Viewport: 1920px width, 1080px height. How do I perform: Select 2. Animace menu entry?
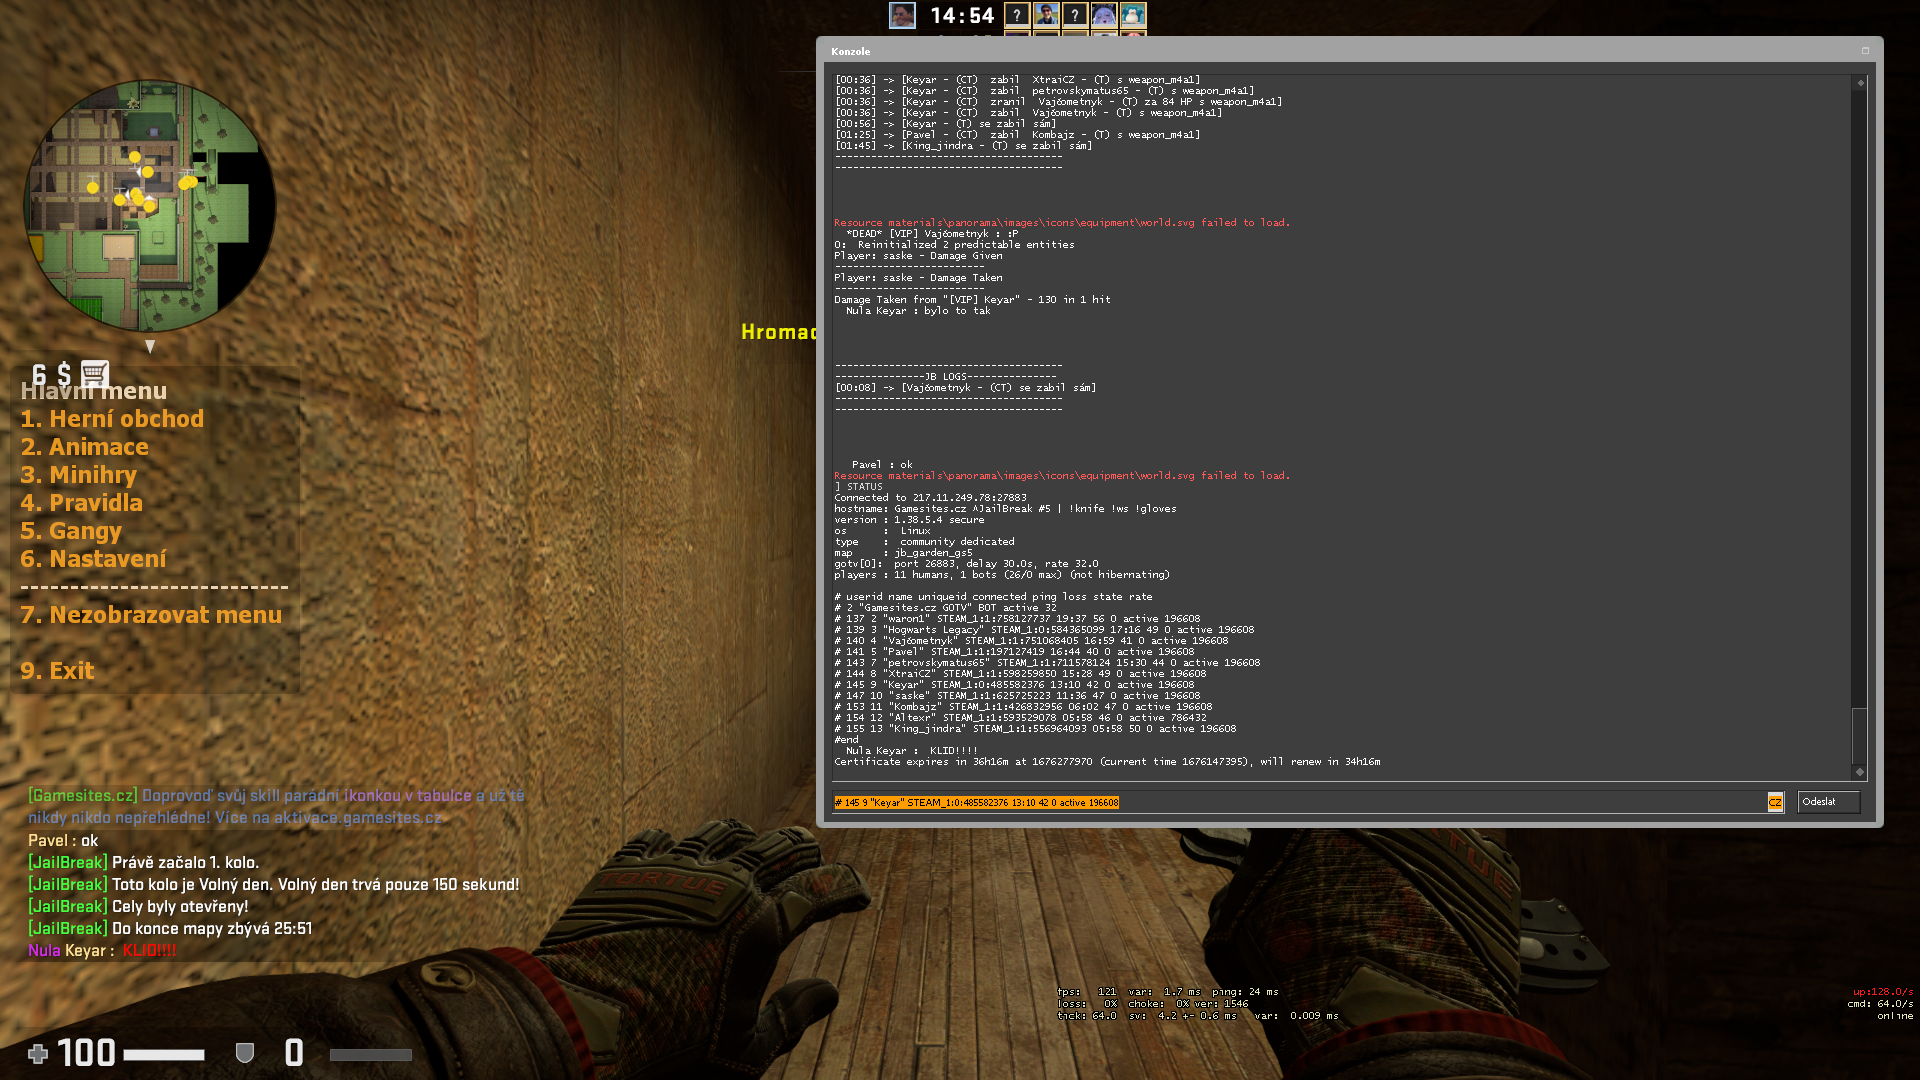pyautogui.click(x=85, y=447)
